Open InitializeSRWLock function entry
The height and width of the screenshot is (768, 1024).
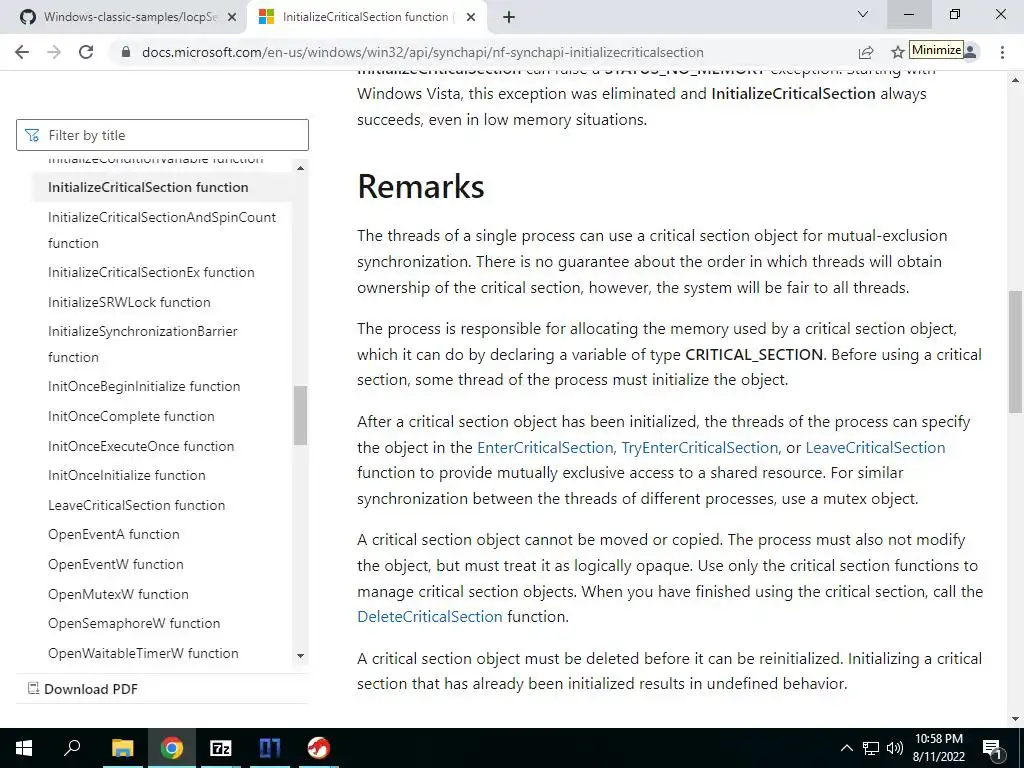pyautogui.click(x=129, y=302)
